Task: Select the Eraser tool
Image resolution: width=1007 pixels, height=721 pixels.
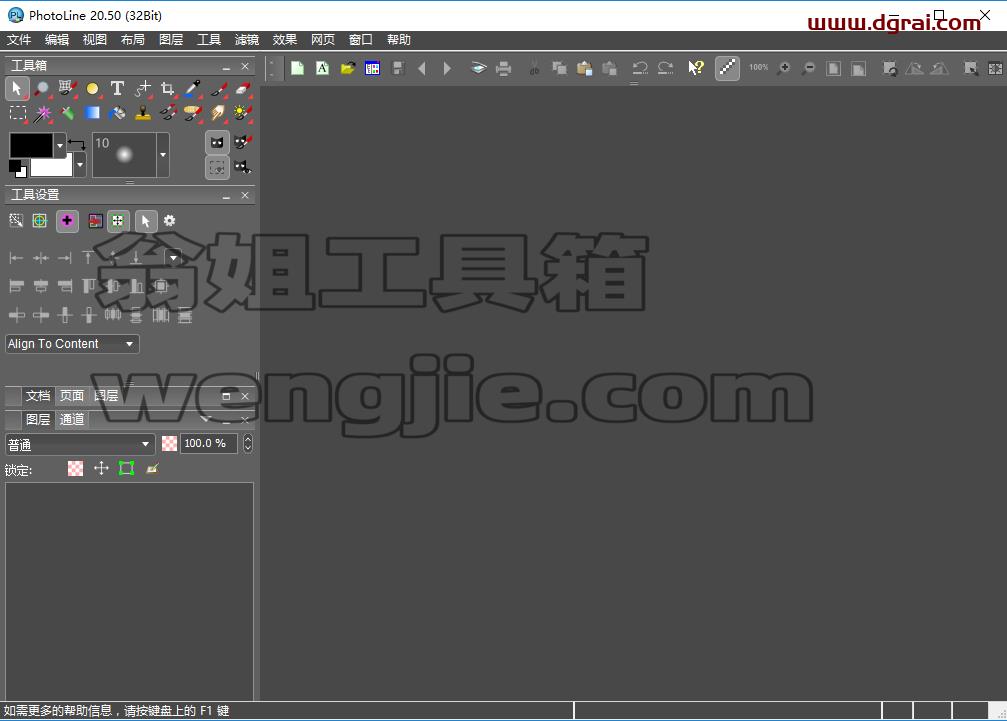Action: coord(243,88)
